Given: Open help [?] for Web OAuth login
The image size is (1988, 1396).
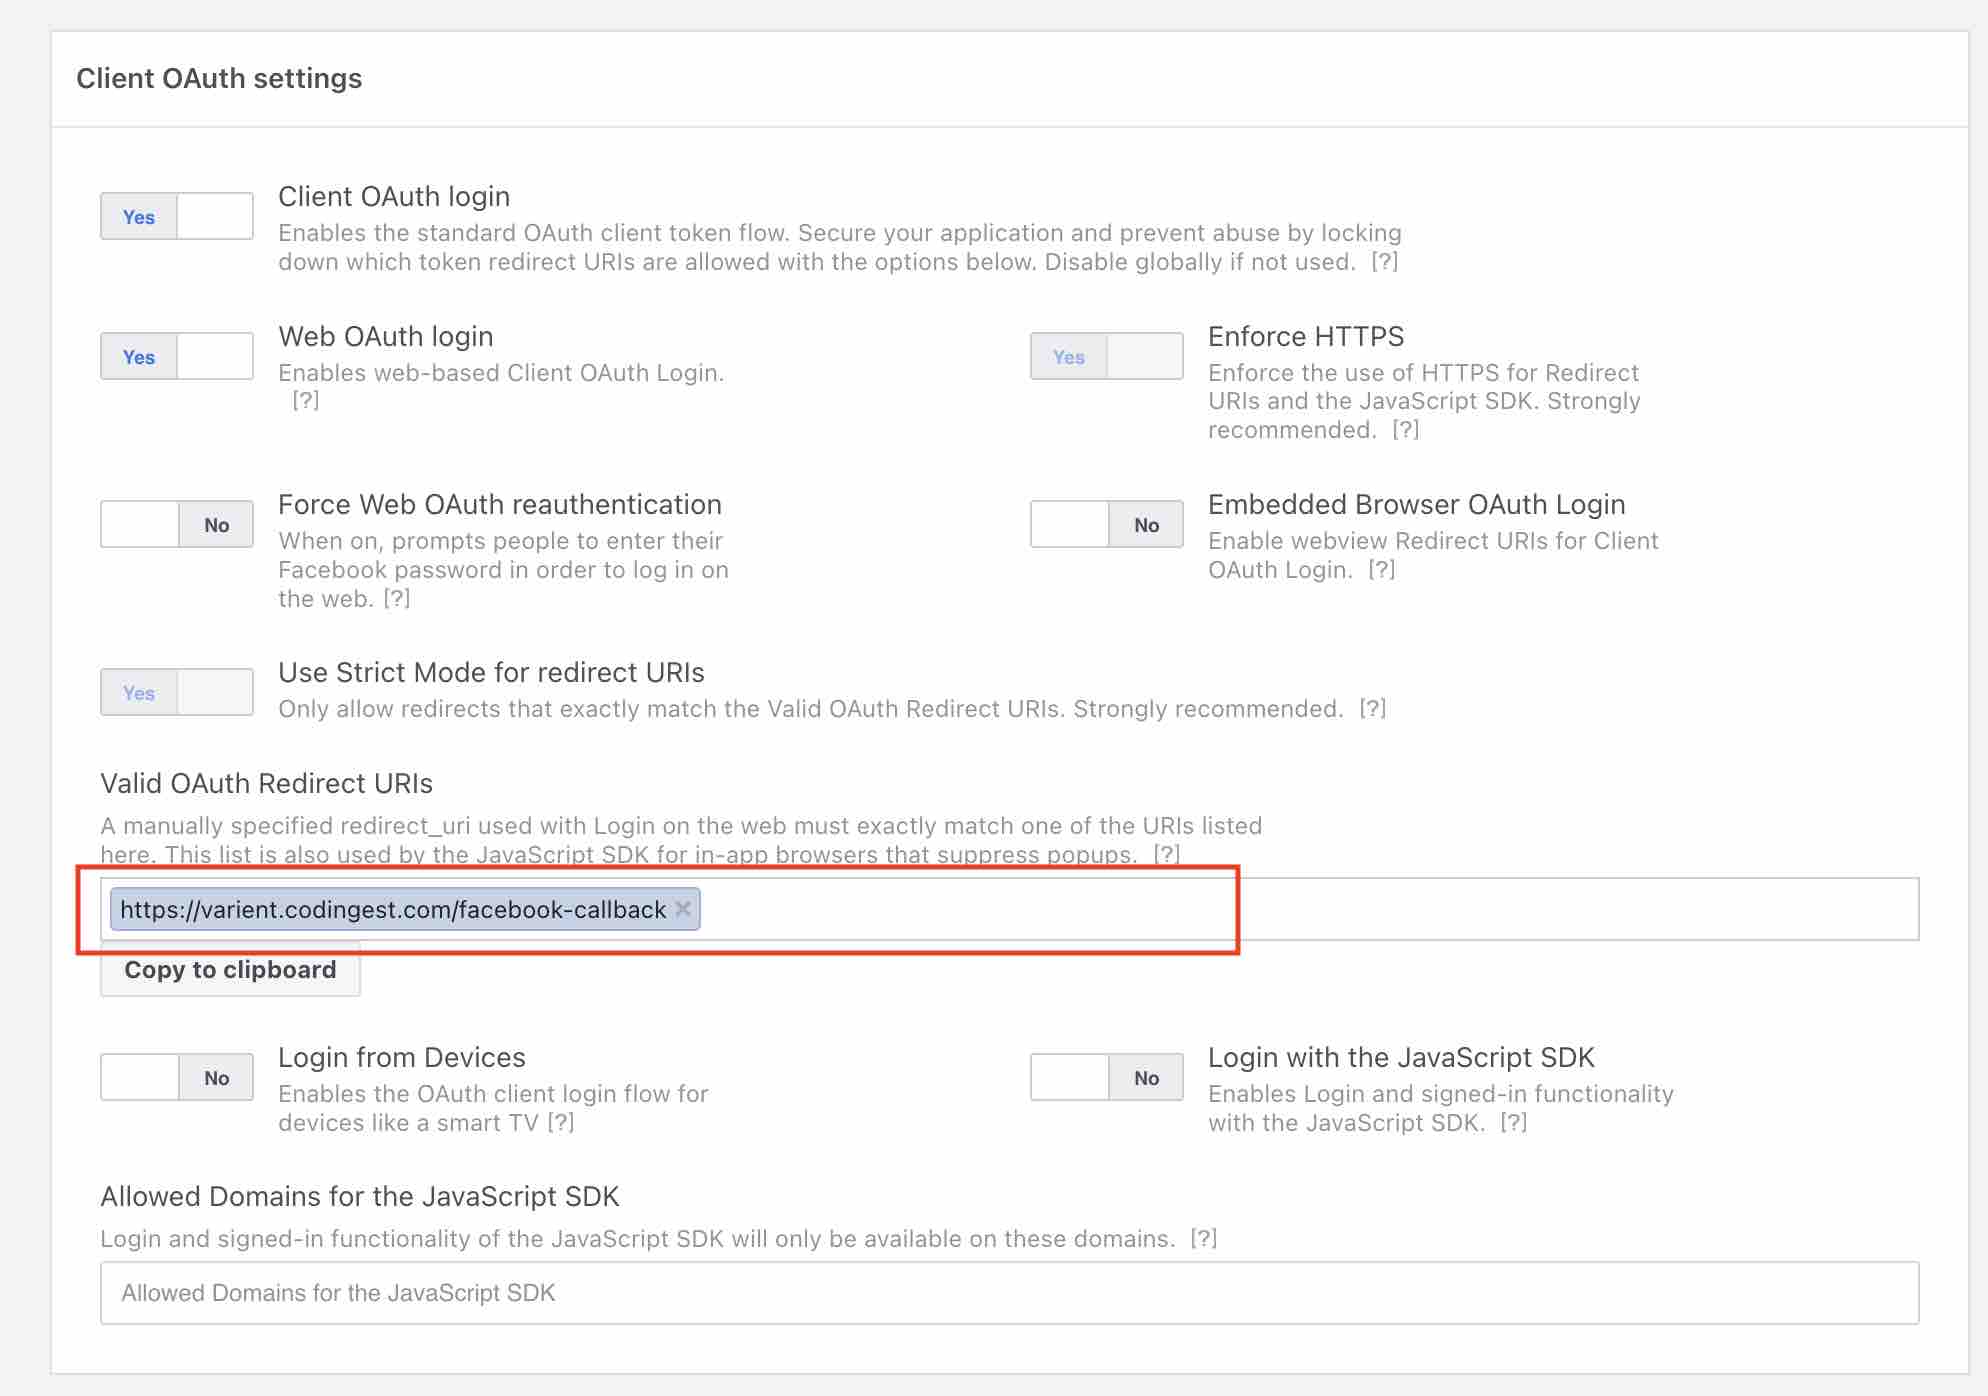Looking at the screenshot, I should click(305, 401).
